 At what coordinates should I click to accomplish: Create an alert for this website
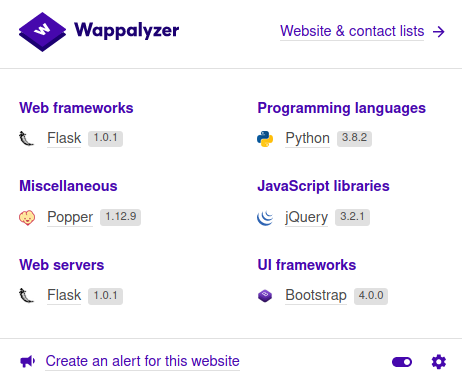coord(143,361)
